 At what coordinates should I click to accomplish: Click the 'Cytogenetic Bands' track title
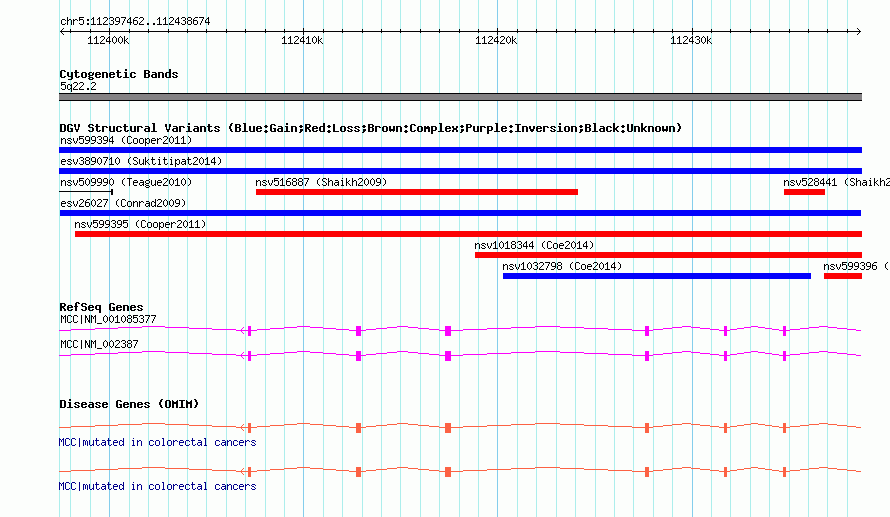click(119, 74)
